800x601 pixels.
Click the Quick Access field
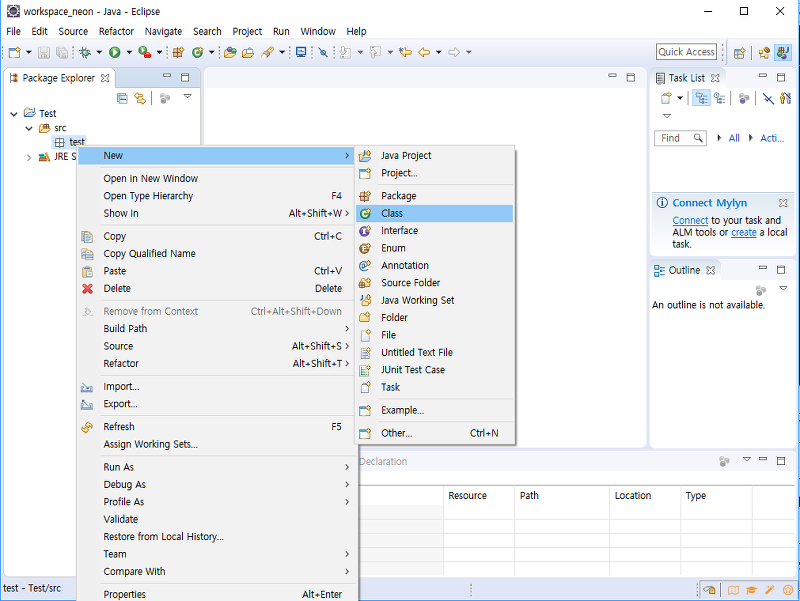[686, 52]
